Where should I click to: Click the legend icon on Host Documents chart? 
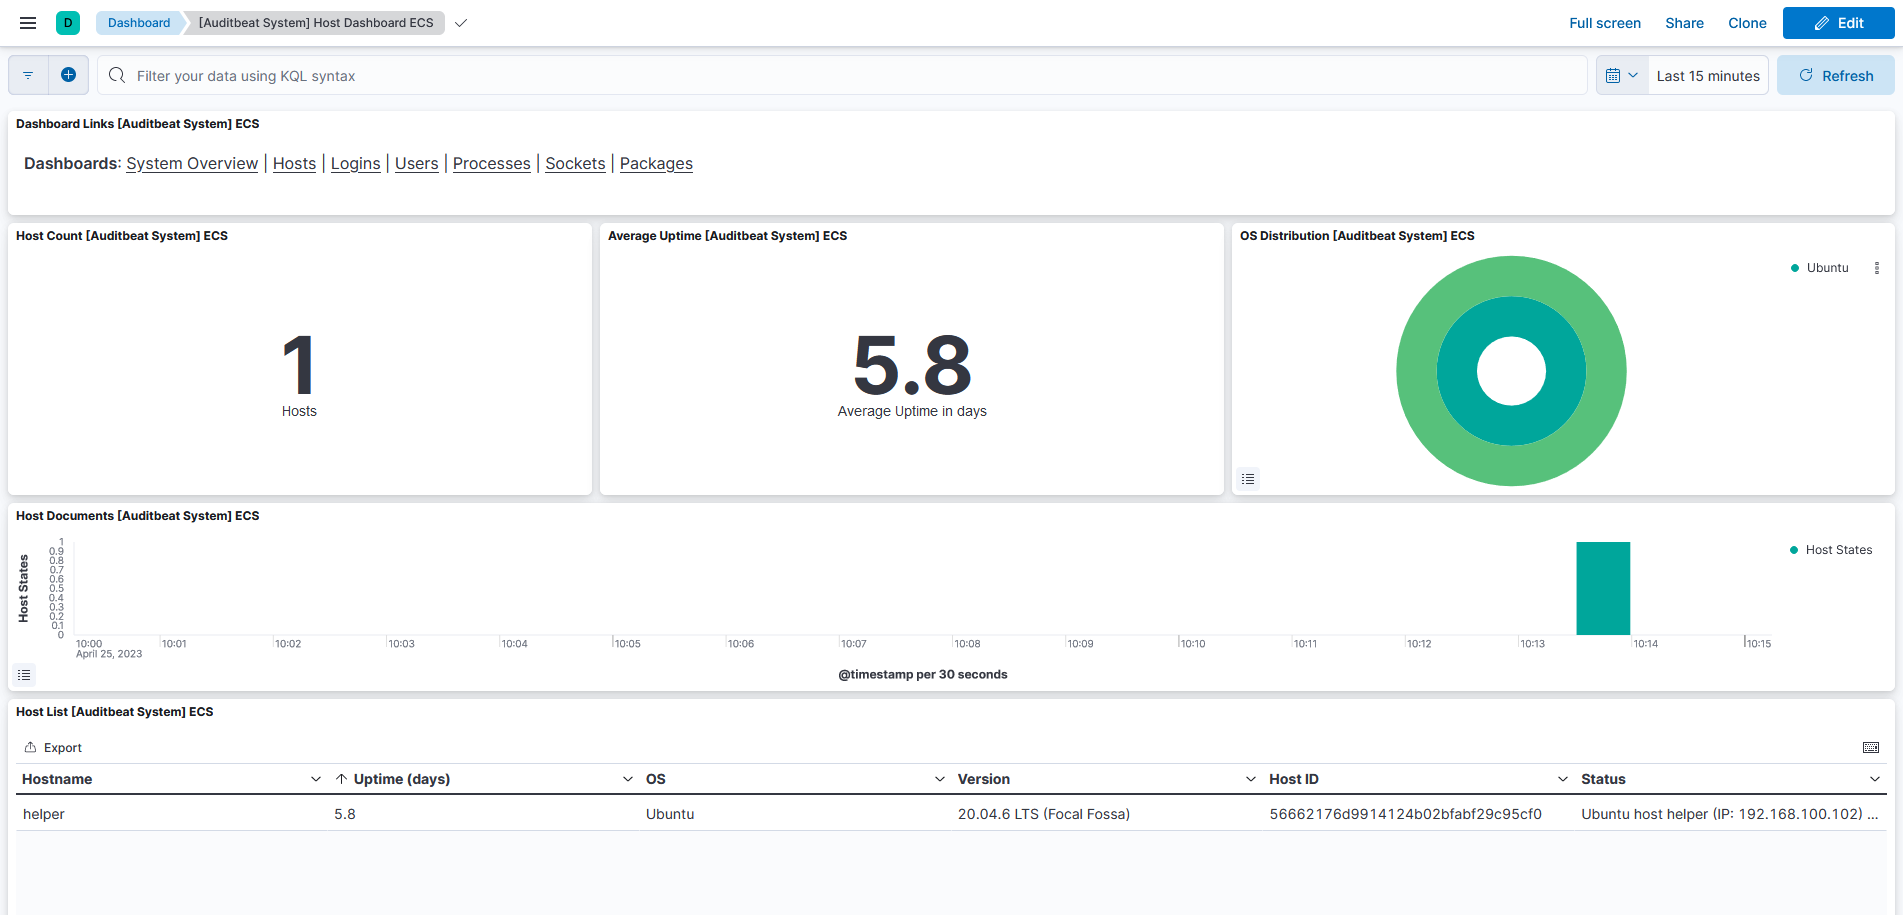[24, 674]
